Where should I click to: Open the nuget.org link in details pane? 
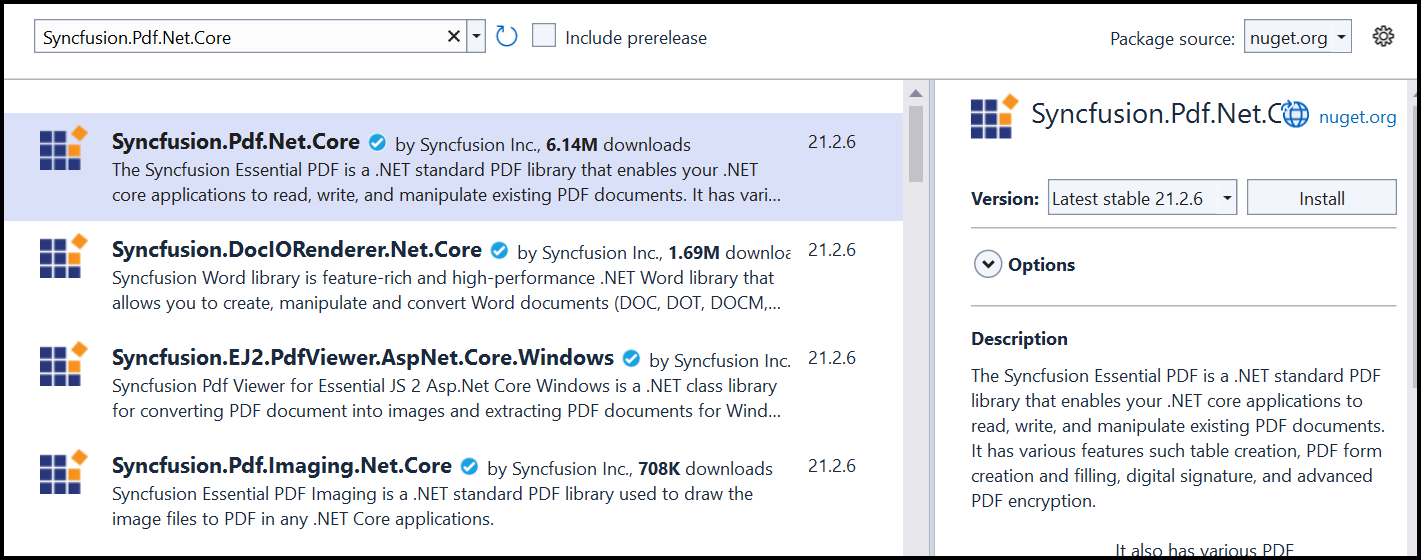[1357, 117]
